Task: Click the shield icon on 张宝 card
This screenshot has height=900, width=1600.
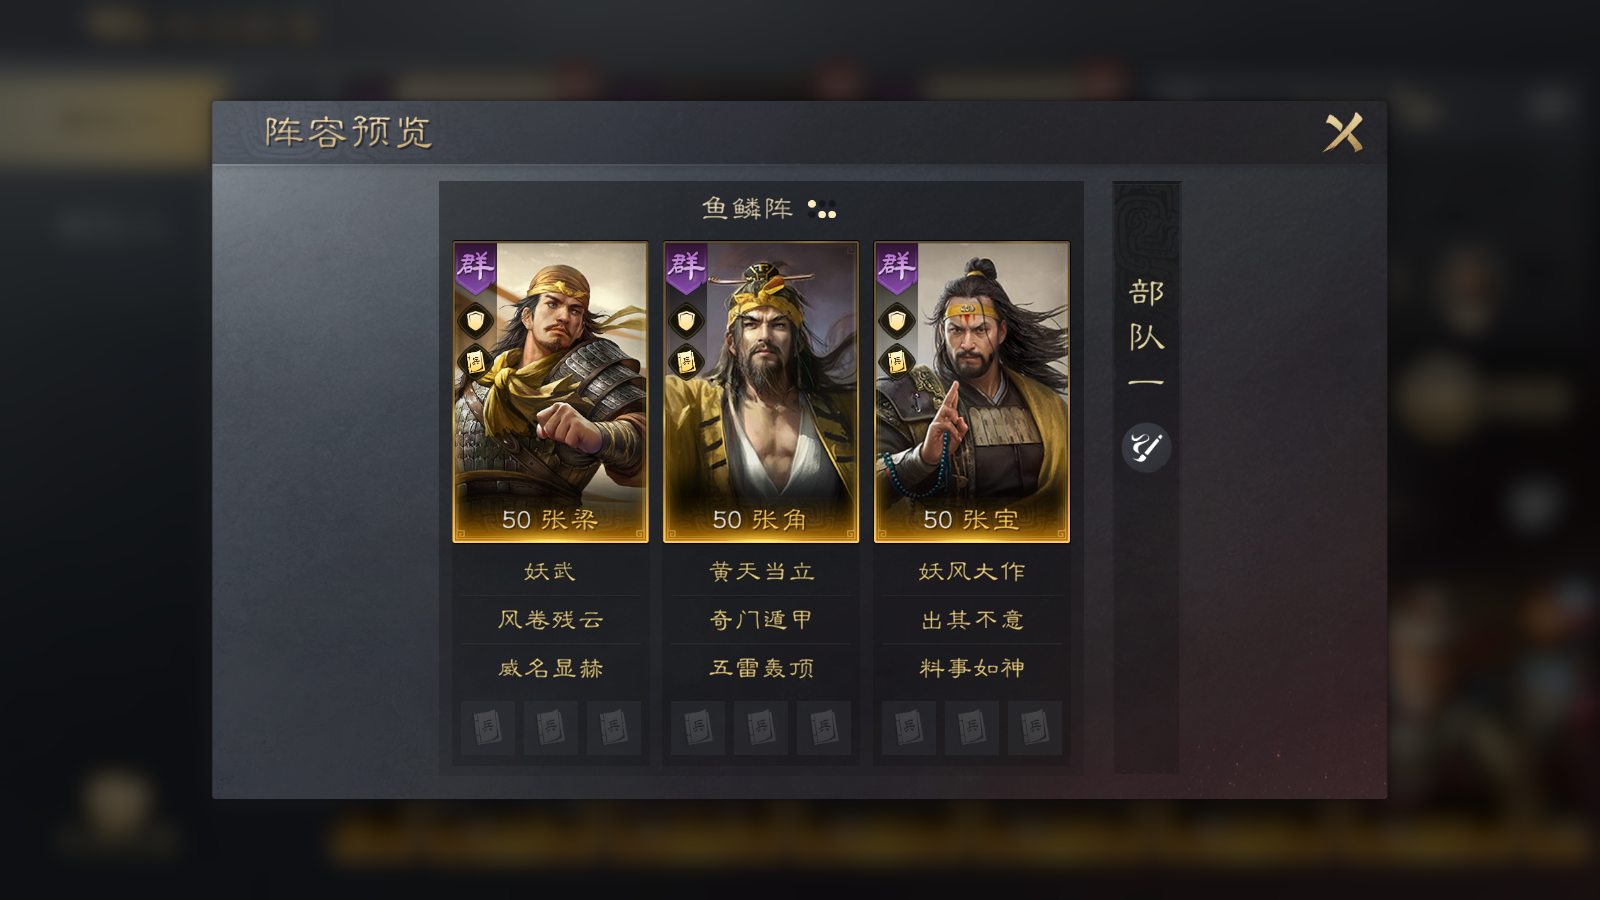Action: click(x=897, y=320)
